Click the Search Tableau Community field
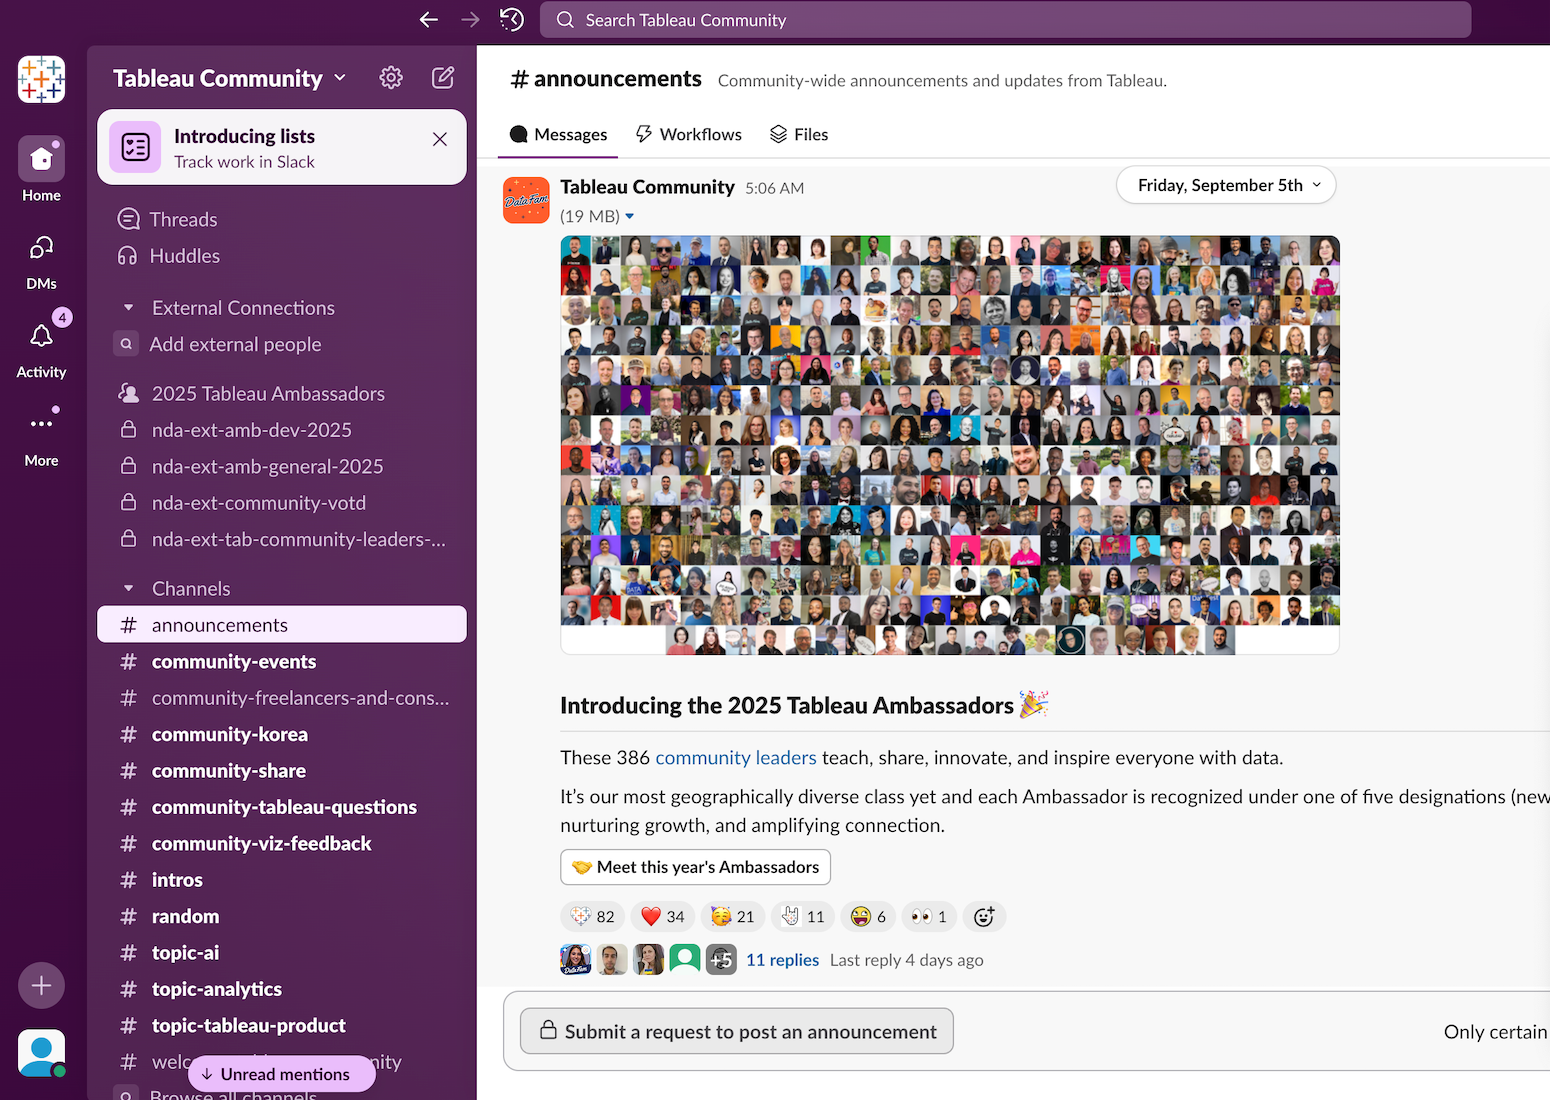 [x=1005, y=20]
